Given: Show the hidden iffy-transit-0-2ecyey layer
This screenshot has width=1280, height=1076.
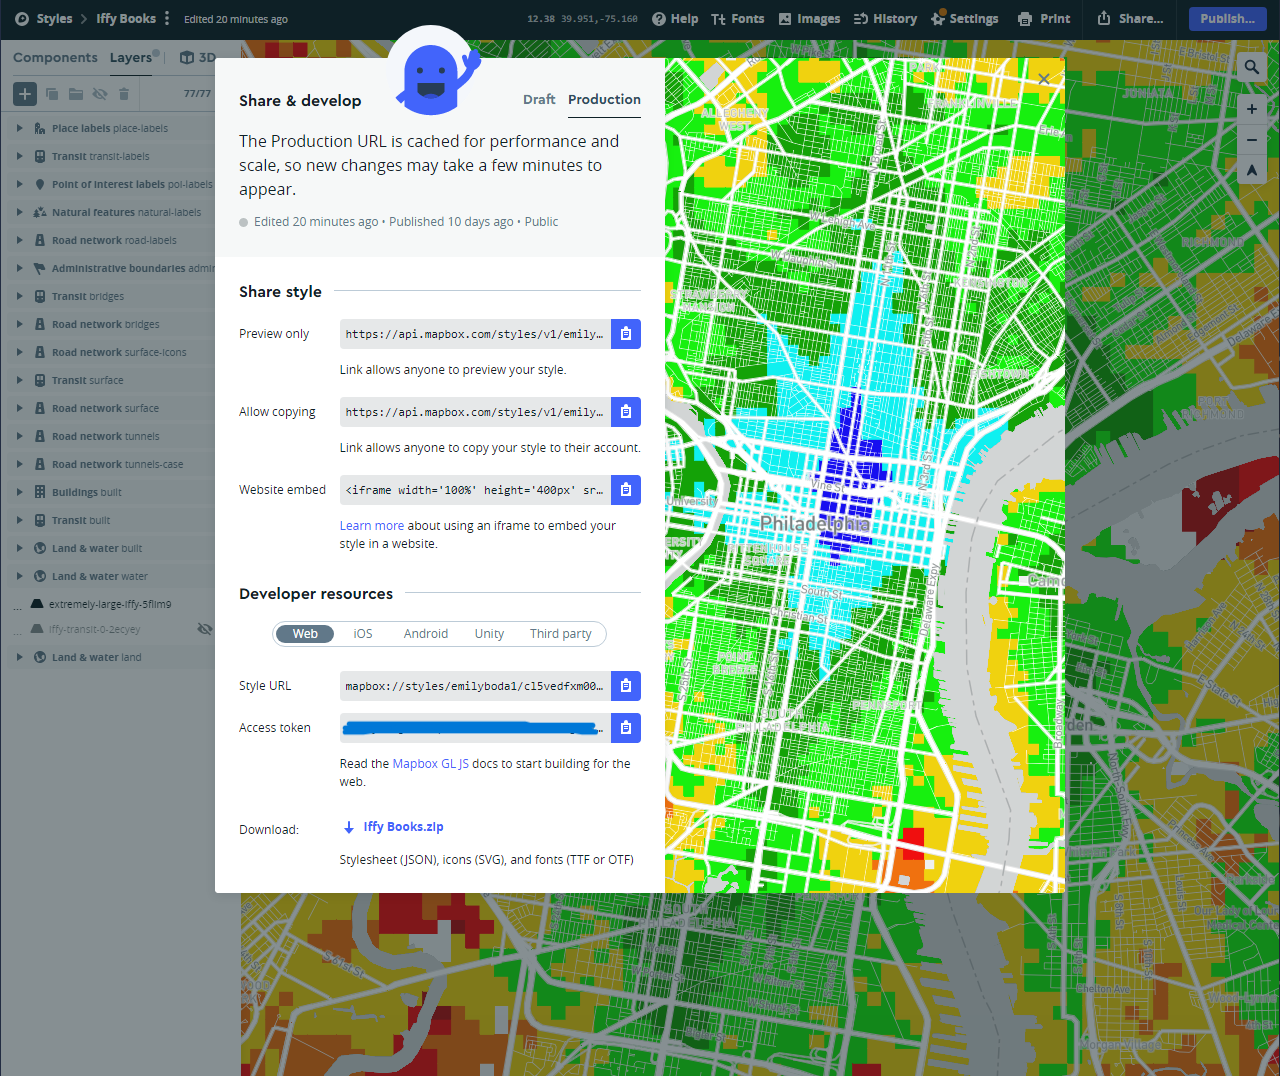Looking at the screenshot, I should coord(204,629).
